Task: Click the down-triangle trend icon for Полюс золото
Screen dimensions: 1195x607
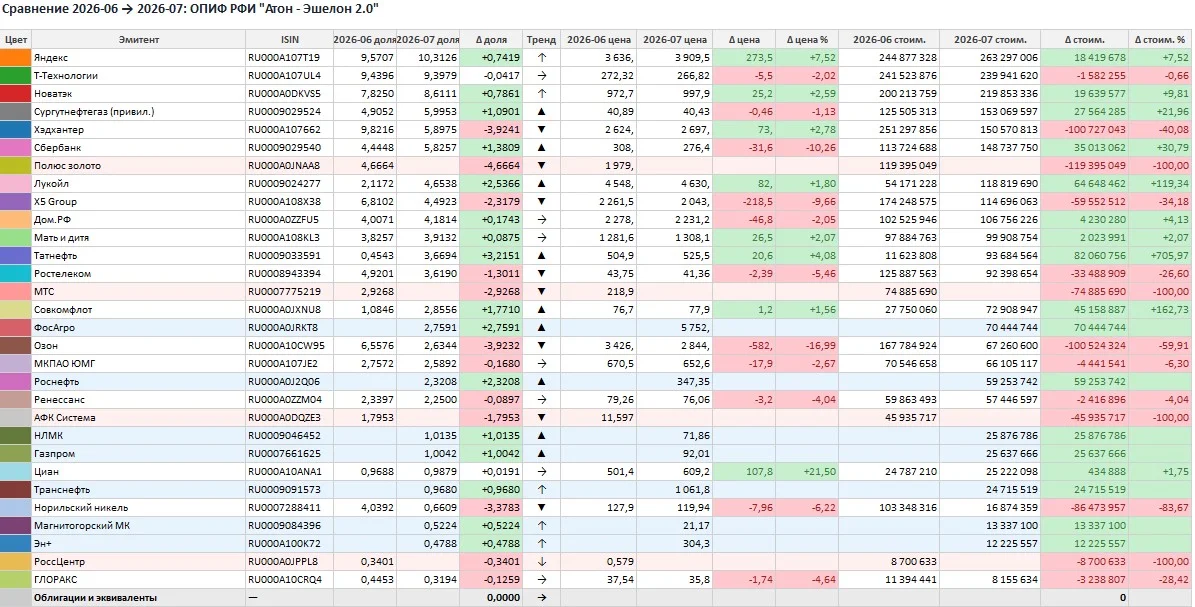Action: tap(542, 165)
